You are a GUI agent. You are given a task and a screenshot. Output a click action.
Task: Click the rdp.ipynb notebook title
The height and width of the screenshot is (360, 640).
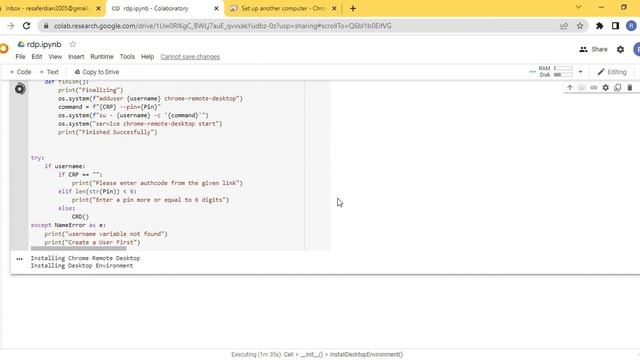pyautogui.click(x=44, y=44)
